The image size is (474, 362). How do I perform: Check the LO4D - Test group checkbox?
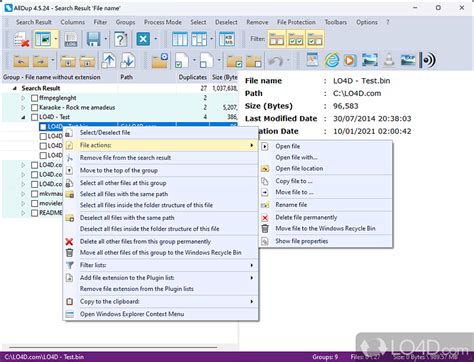pos(34,117)
